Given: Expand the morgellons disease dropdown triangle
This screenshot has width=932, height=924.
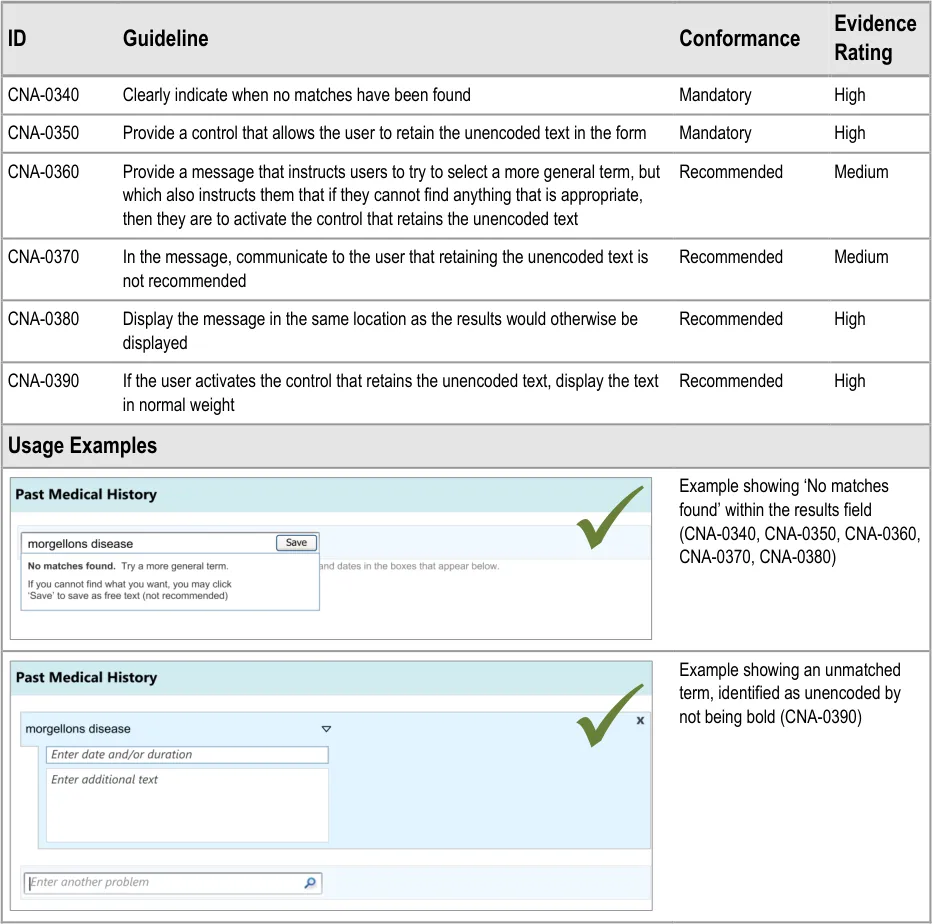Looking at the screenshot, I should (x=326, y=729).
